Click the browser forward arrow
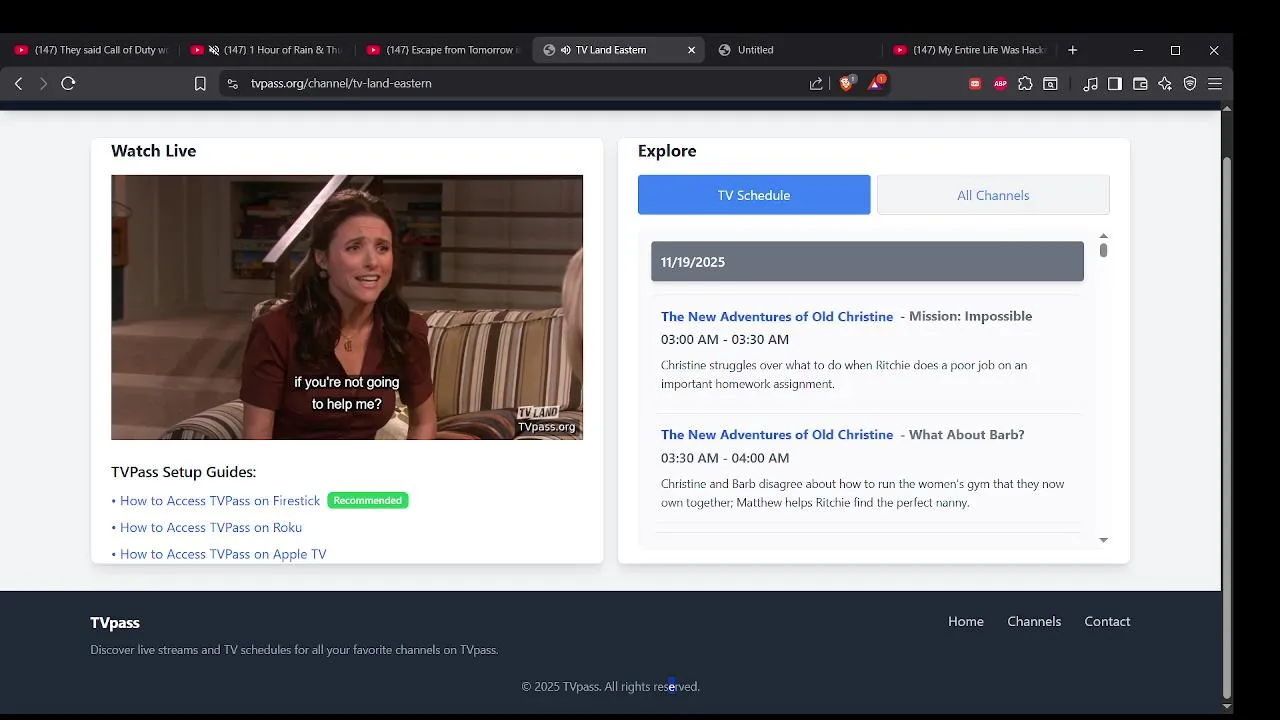Image resolution: width=1280 pixels, height=720 pixels. pyautogui.click(x=43, y=84)
